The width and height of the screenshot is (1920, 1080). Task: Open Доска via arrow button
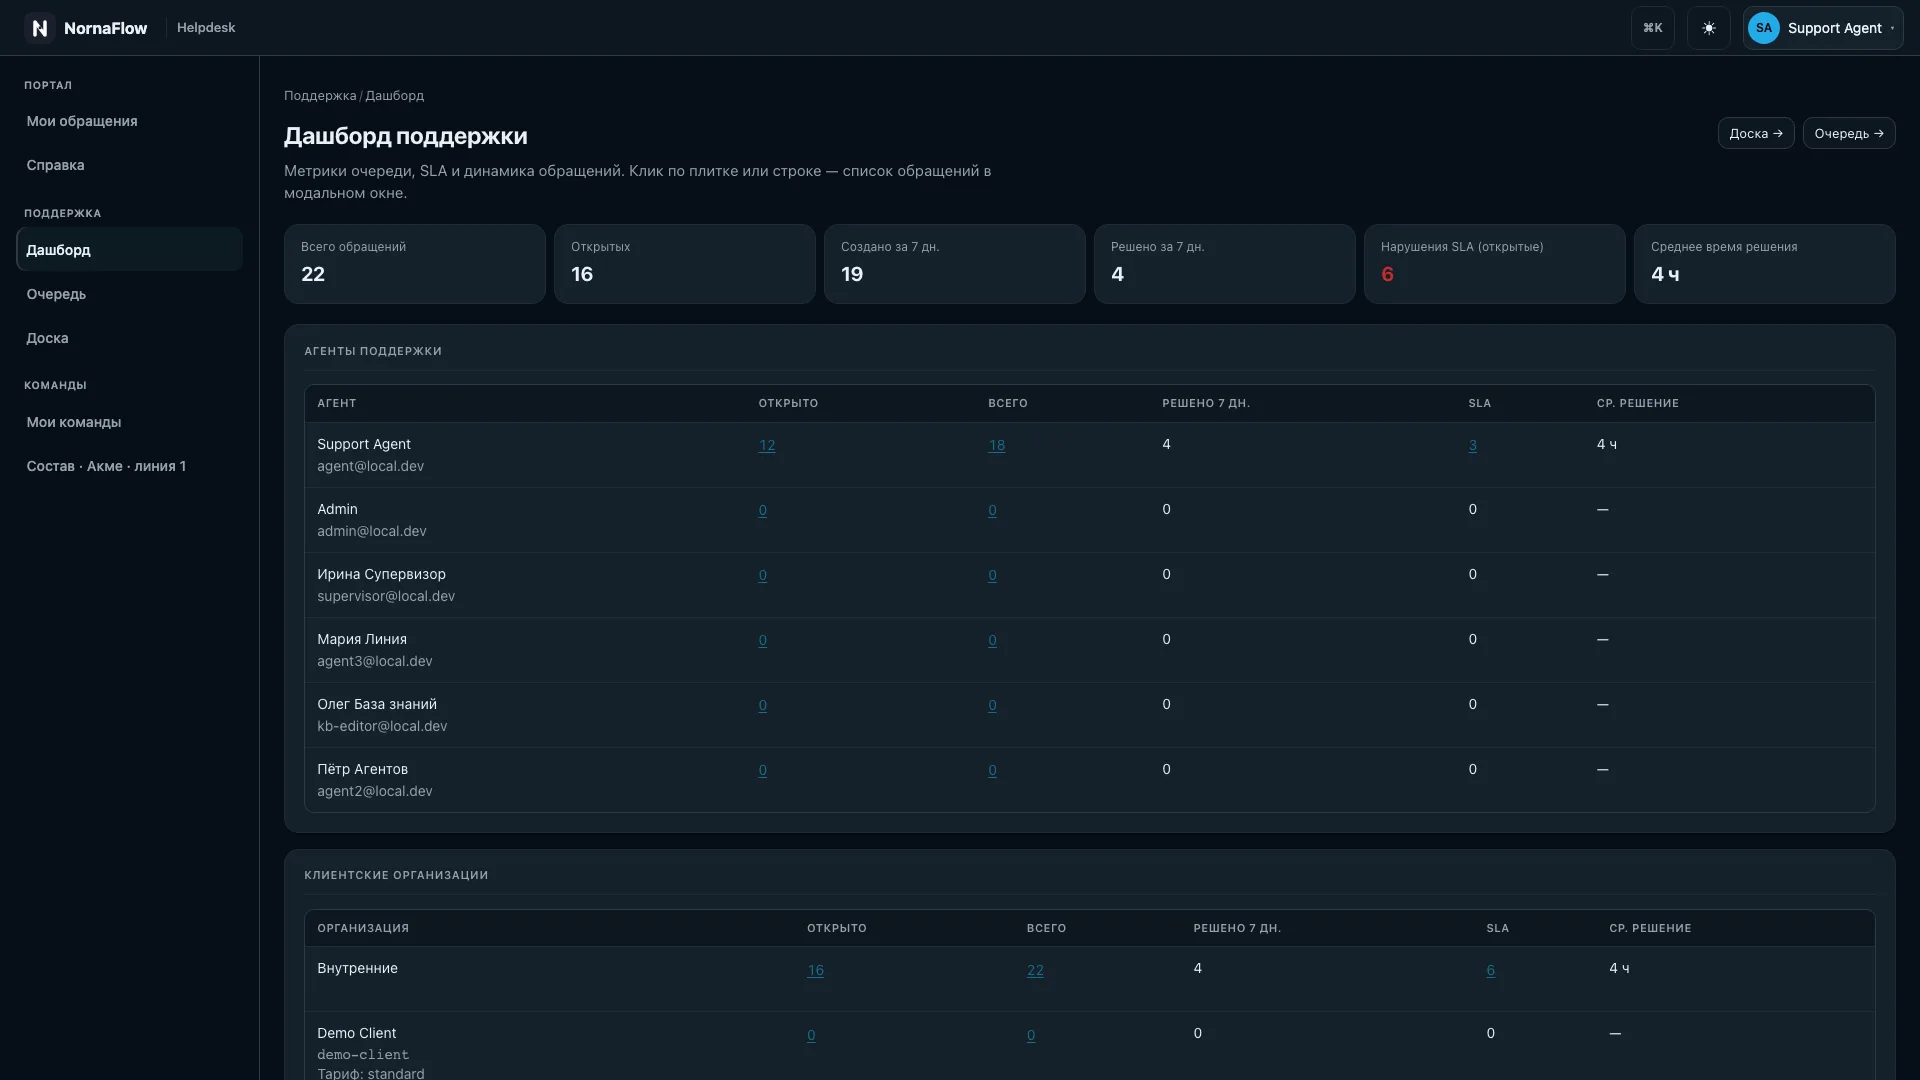coord(1755,133)
